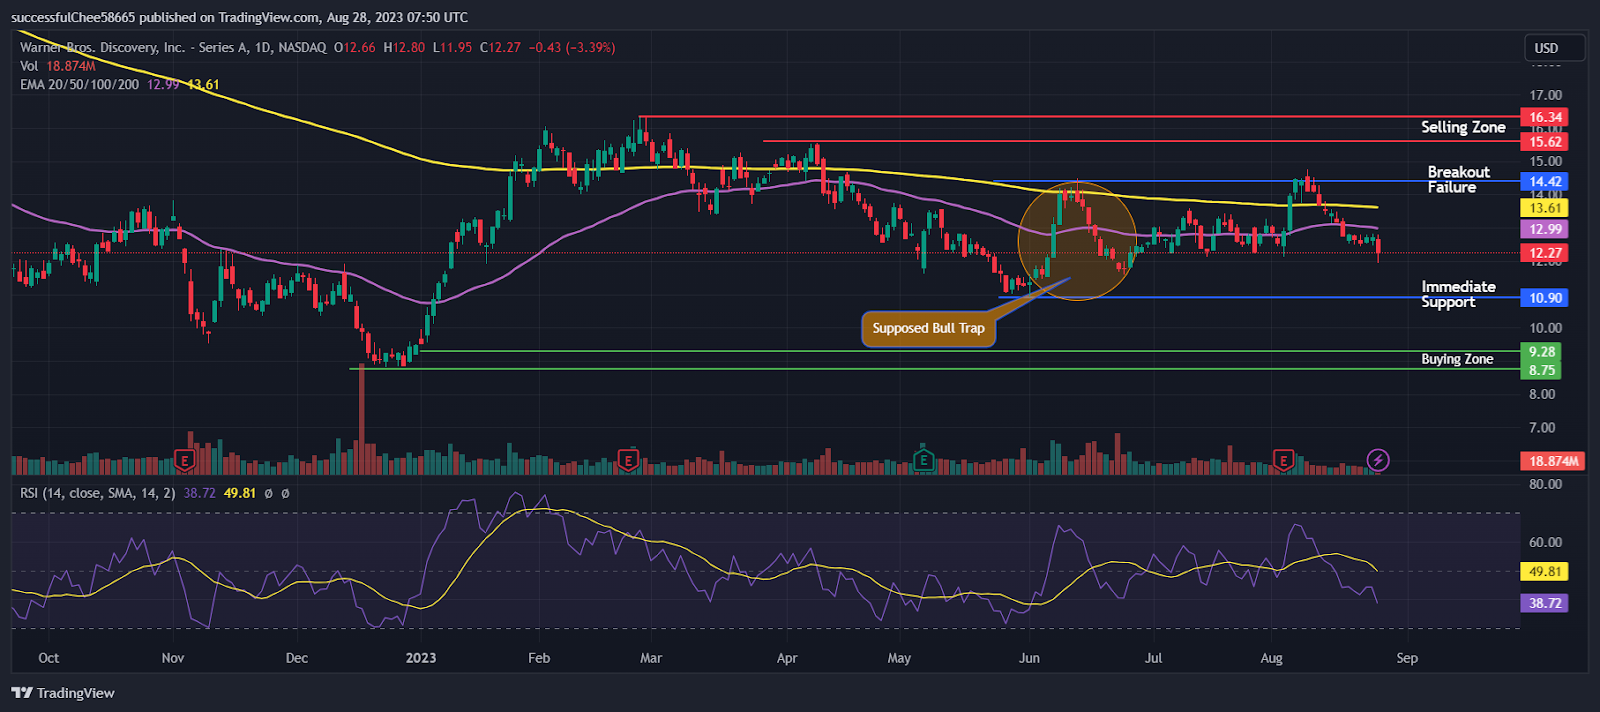The width and height of the screenshot is (1600, 712).
Task: Click the 38.72 RSI value label
Action: pos(1545,603)
